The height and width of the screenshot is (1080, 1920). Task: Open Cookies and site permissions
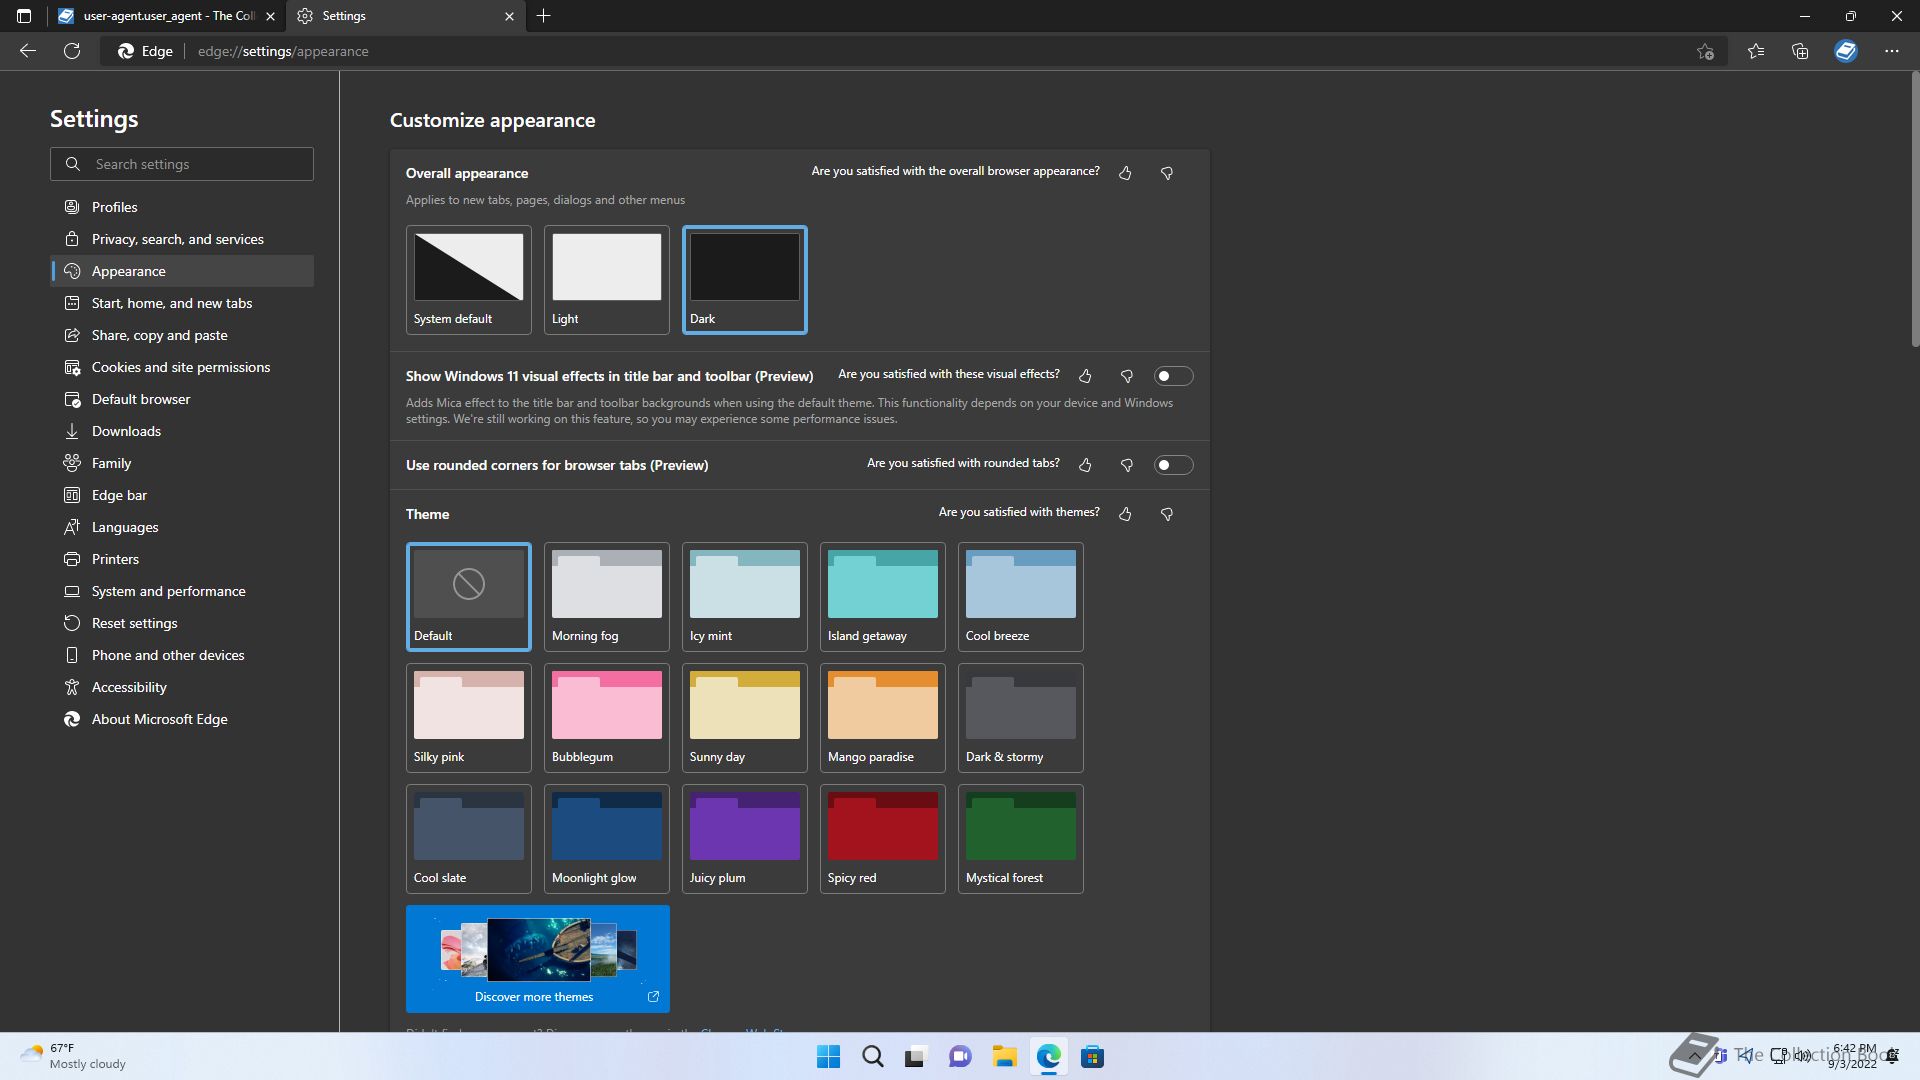coord(182,367)
